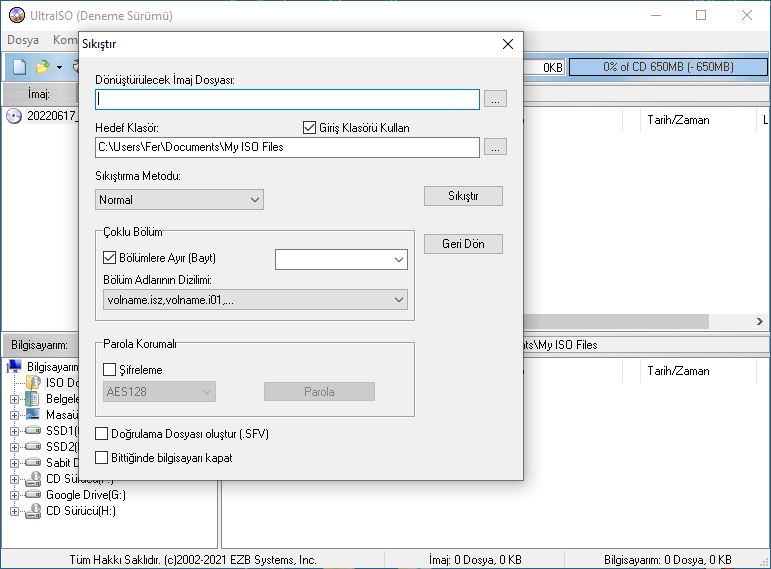This screenshot has width=771, height=569.
Task: Click the ISO Documents folder icon in tree
Action: [33, 382]
